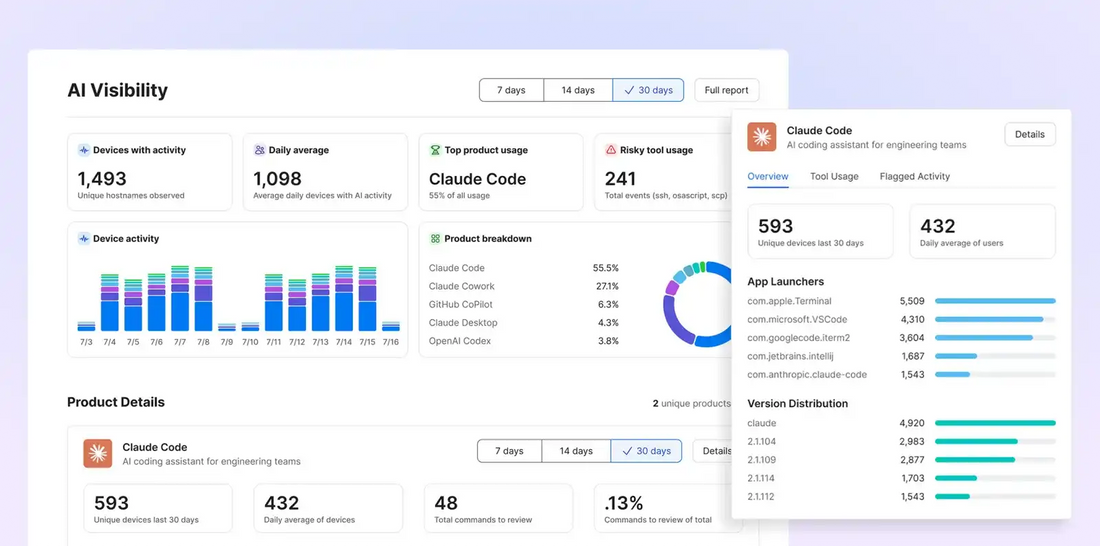Click the Claude Desktop row in Product breakdown
1100x546 pixels.
523,323
